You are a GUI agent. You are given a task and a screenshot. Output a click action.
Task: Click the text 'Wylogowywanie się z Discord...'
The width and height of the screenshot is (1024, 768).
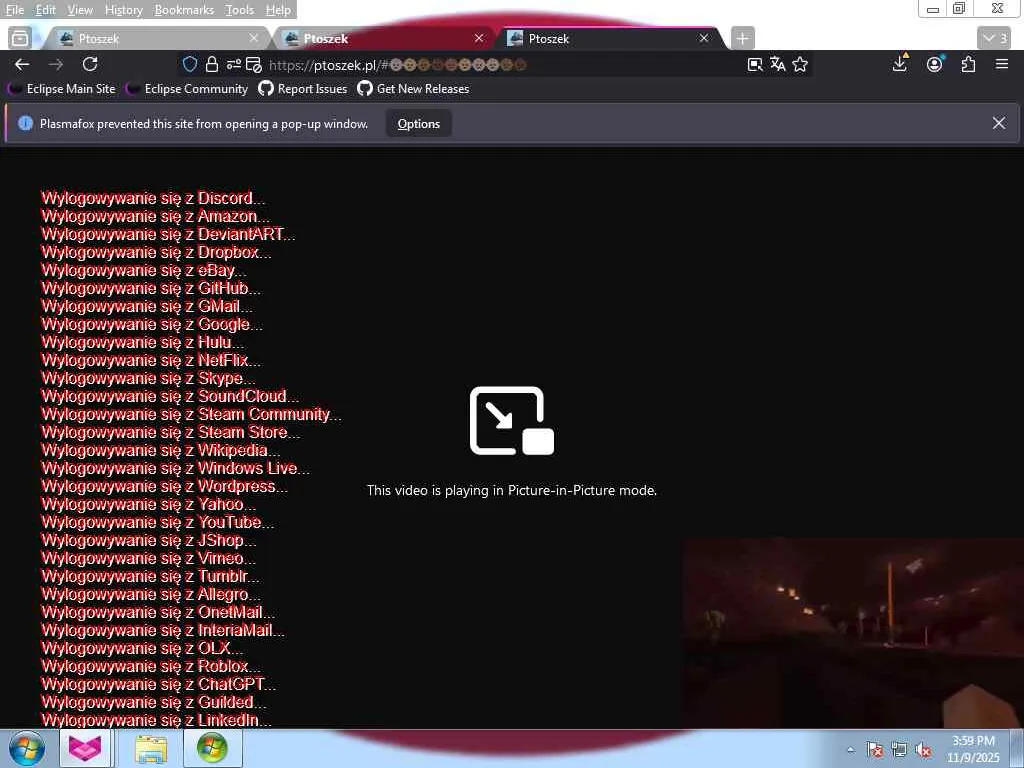pos(153,198)
